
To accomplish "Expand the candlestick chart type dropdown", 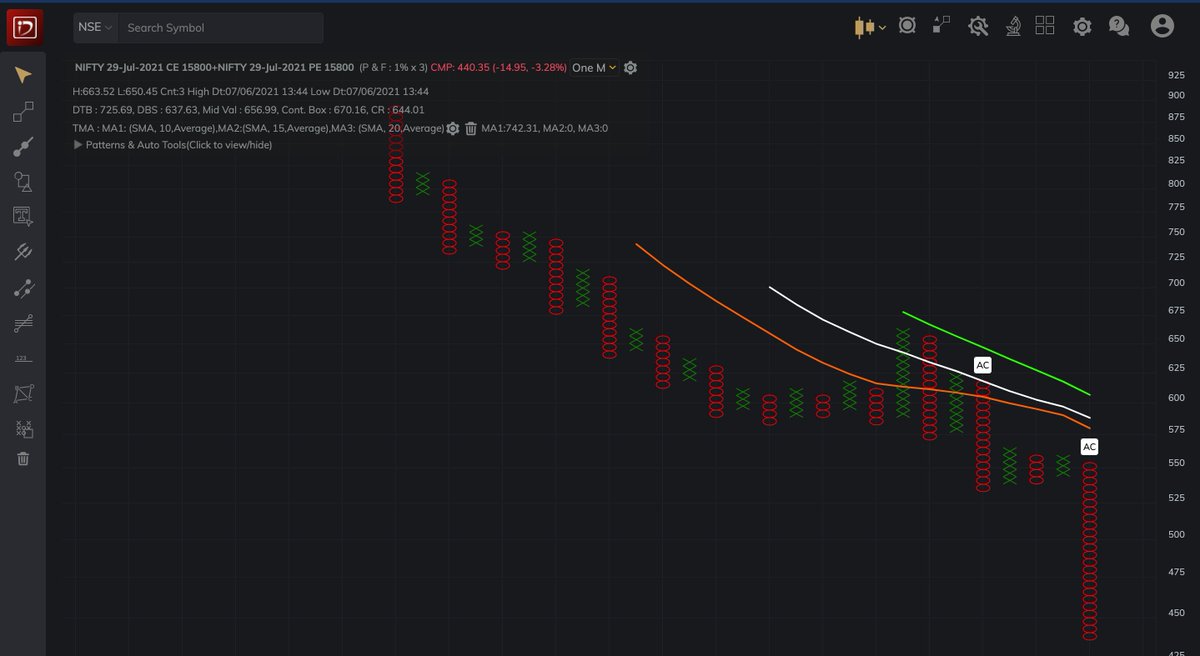I will [868, 27].
